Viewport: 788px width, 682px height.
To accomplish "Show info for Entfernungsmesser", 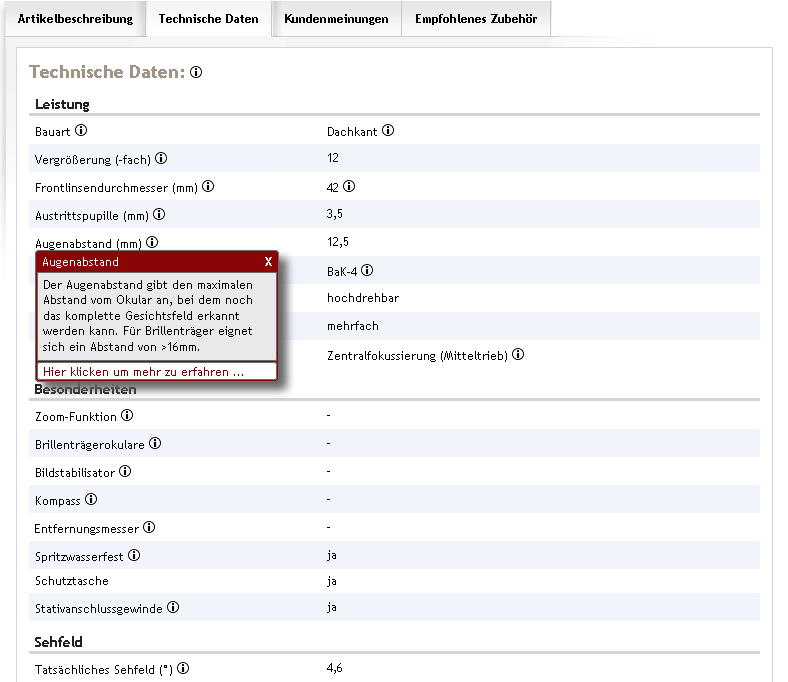I will tap(149, 527).
